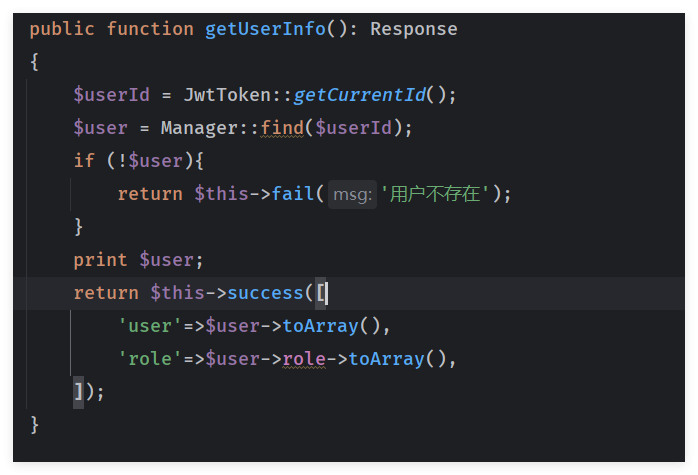Screen dimensions: 698x475
Task: Click the Response return type
Action: (x=414, y=29)
